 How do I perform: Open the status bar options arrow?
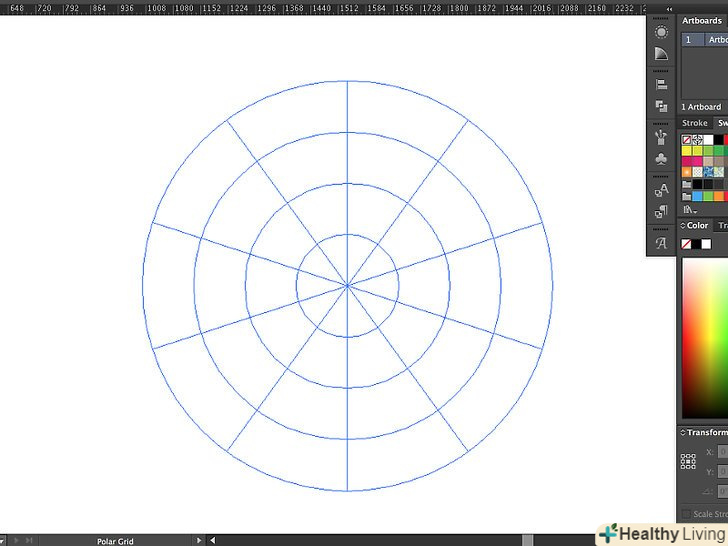[x=199, y=540]
